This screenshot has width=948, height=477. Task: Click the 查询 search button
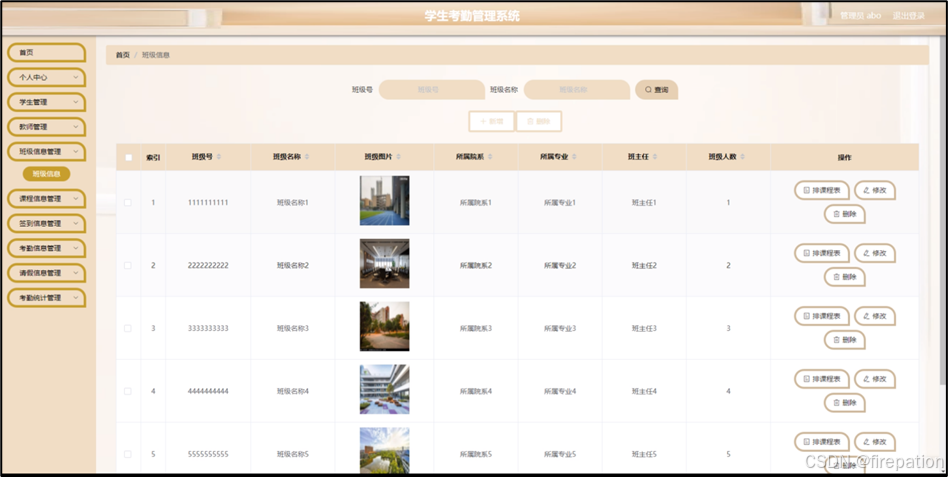coord(657,89)
